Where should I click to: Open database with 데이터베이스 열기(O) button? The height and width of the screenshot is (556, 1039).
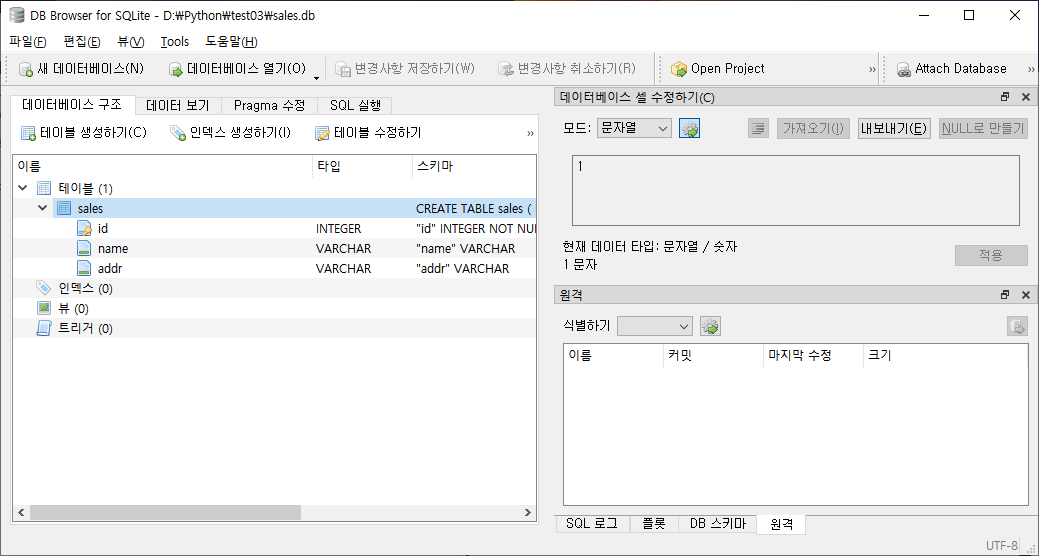237,68
